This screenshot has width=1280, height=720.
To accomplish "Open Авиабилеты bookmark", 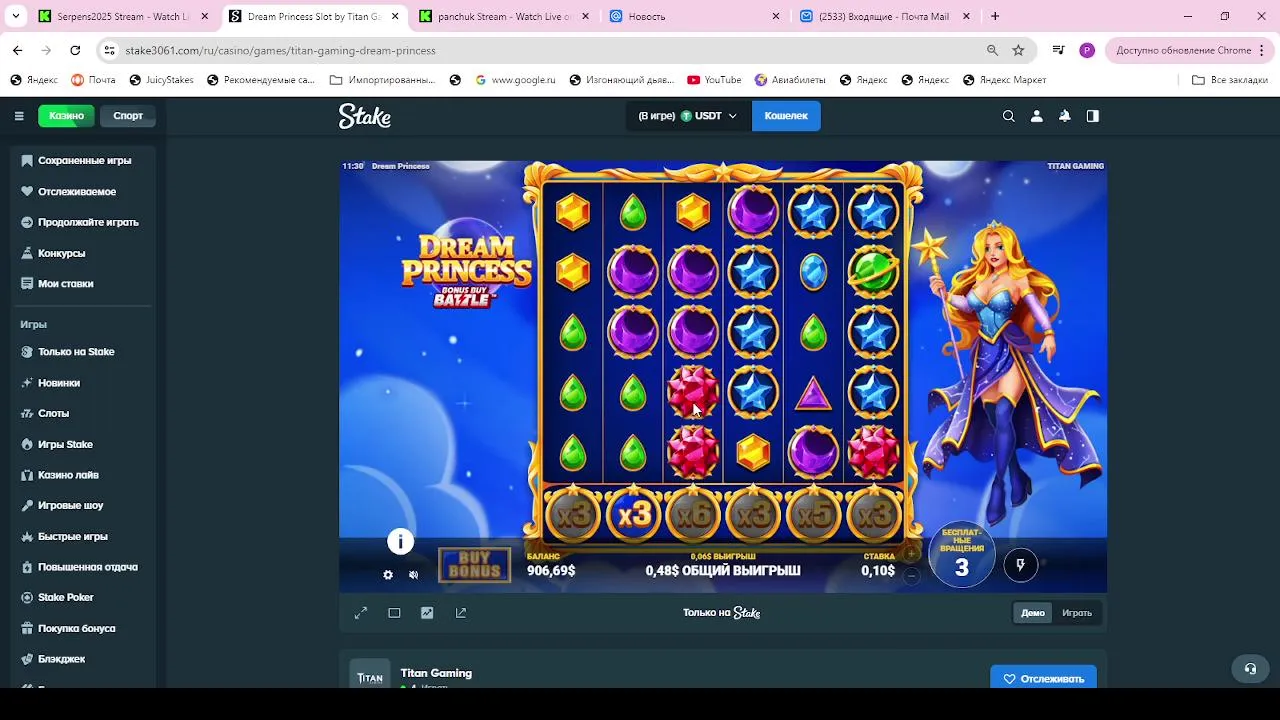I will tap(790, 80).
